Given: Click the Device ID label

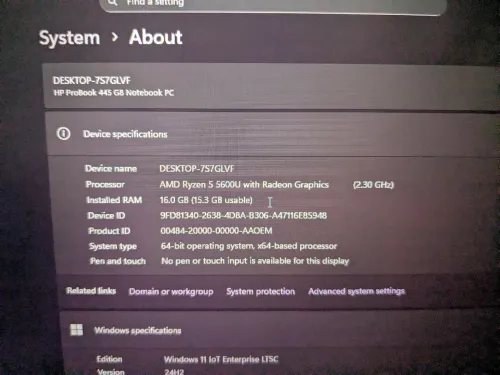Looking at the screenshot, I should point(106,216).
